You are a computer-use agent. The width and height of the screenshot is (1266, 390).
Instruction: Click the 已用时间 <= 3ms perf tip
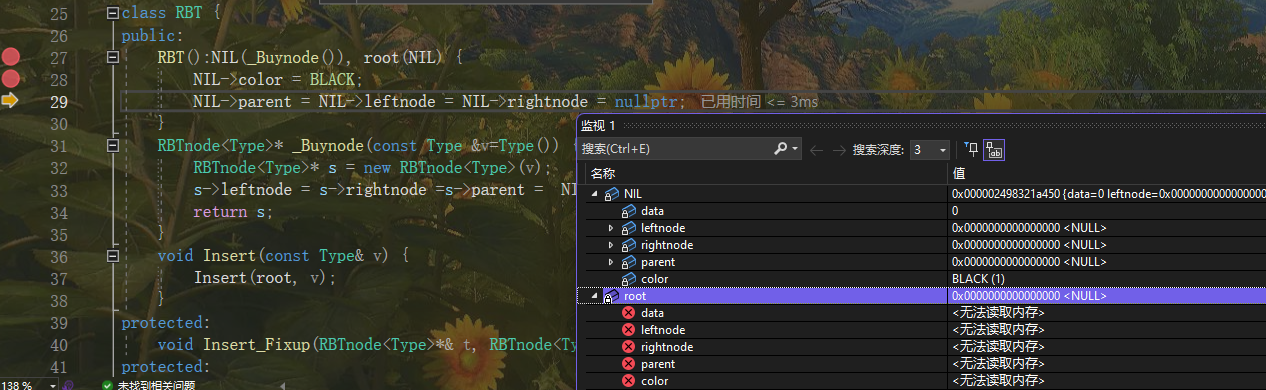[x=759, y=102]
